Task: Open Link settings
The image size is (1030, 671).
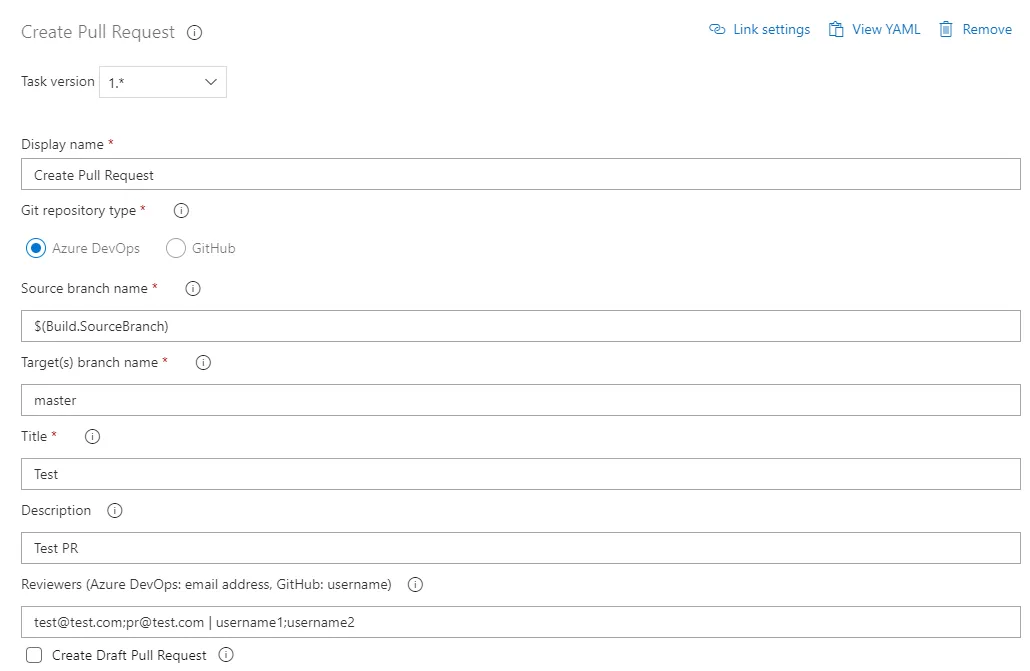Action: 759,30
